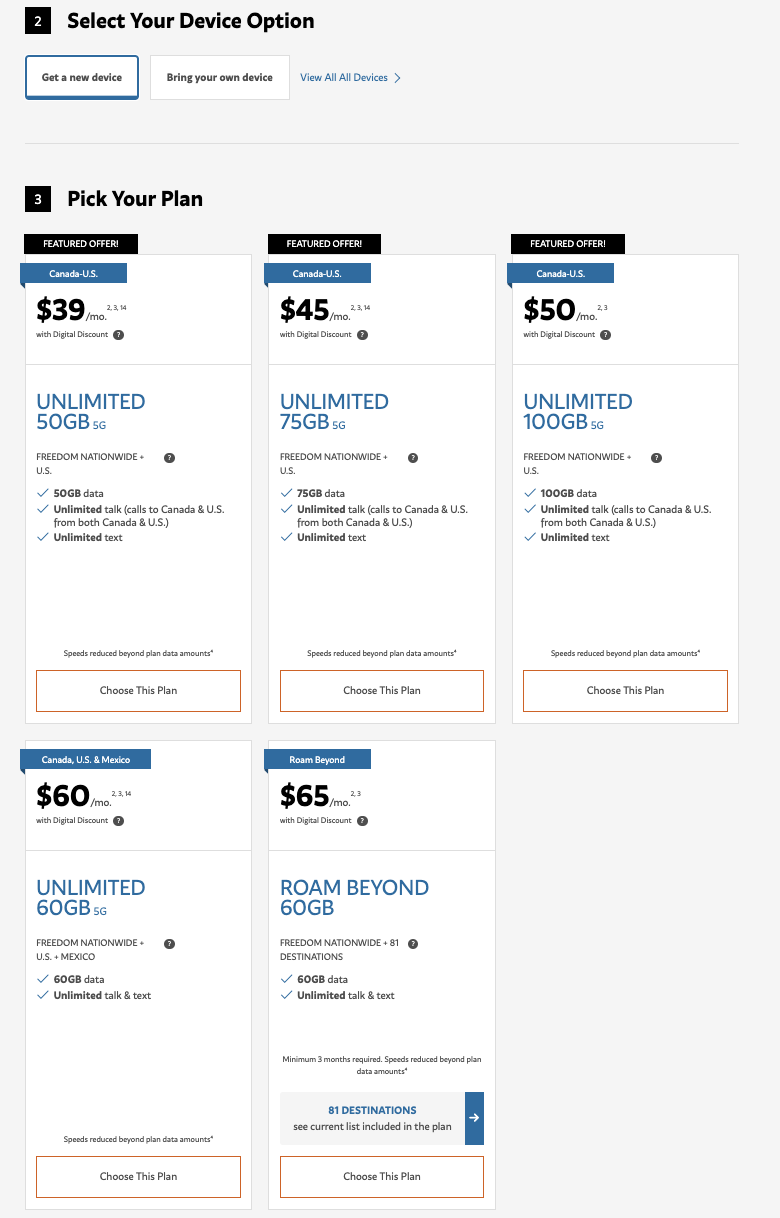Click help icon beside $45 Digital Discount
This screenshot has width=780, height=1218.
362,335
